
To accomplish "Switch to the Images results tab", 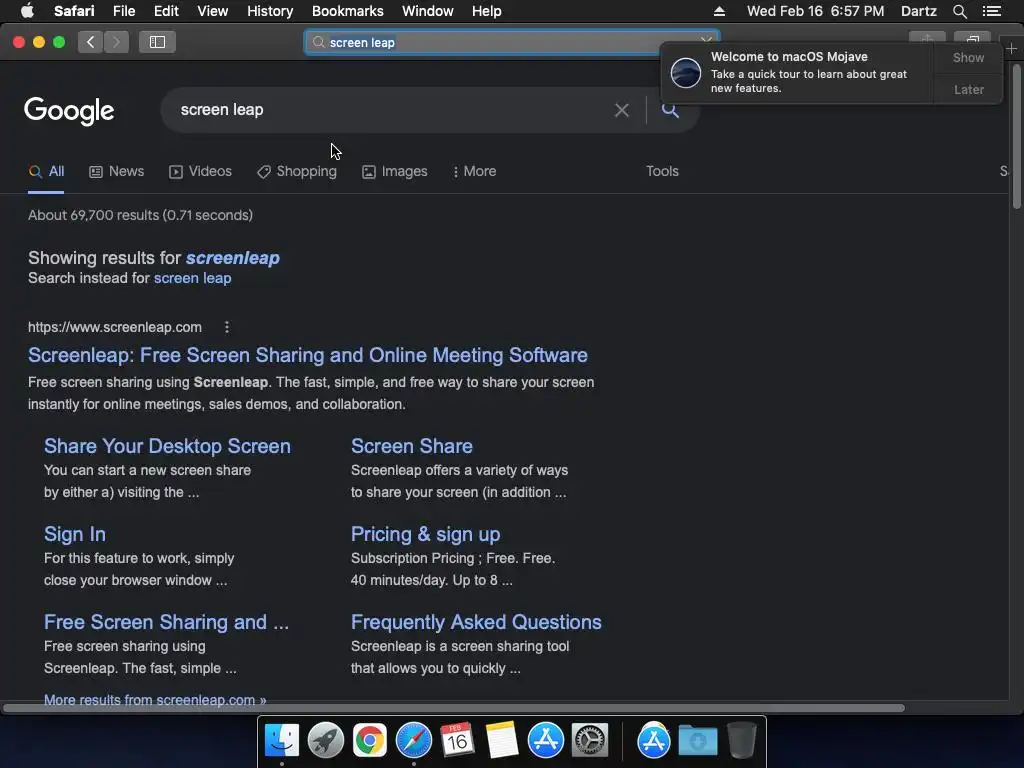I will coord(395,171).
